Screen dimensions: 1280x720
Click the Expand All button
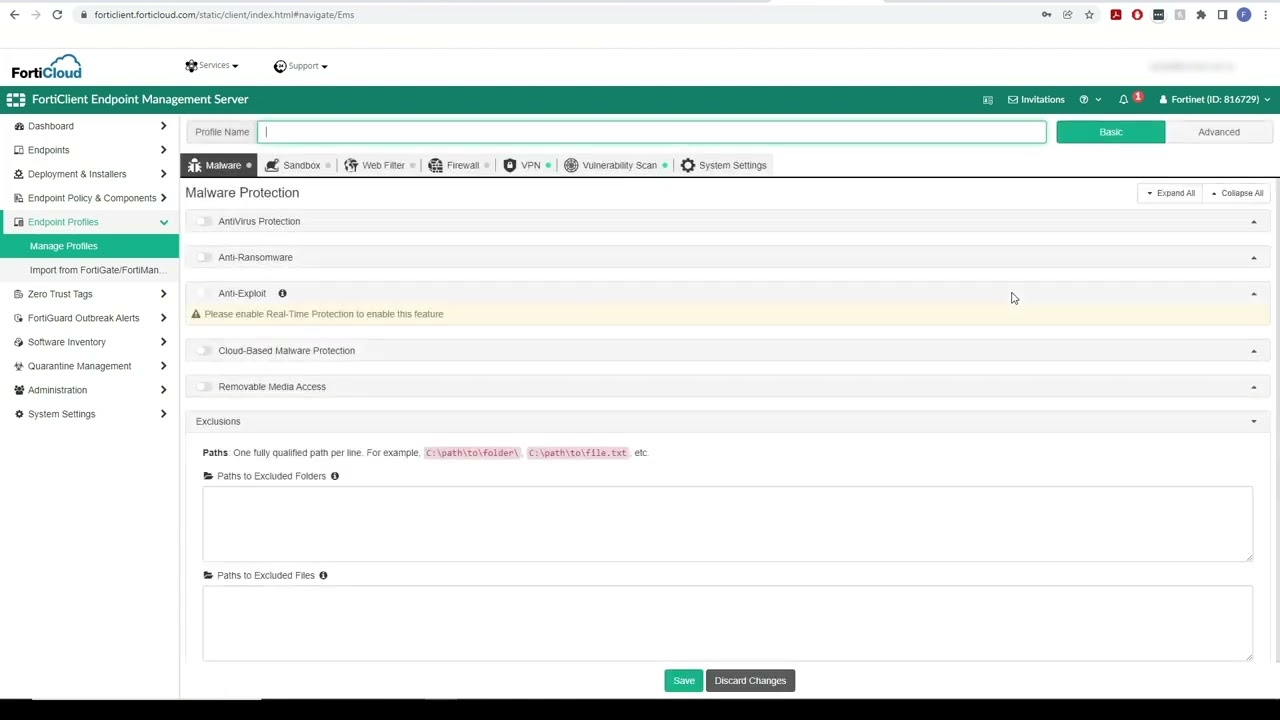1170,193
